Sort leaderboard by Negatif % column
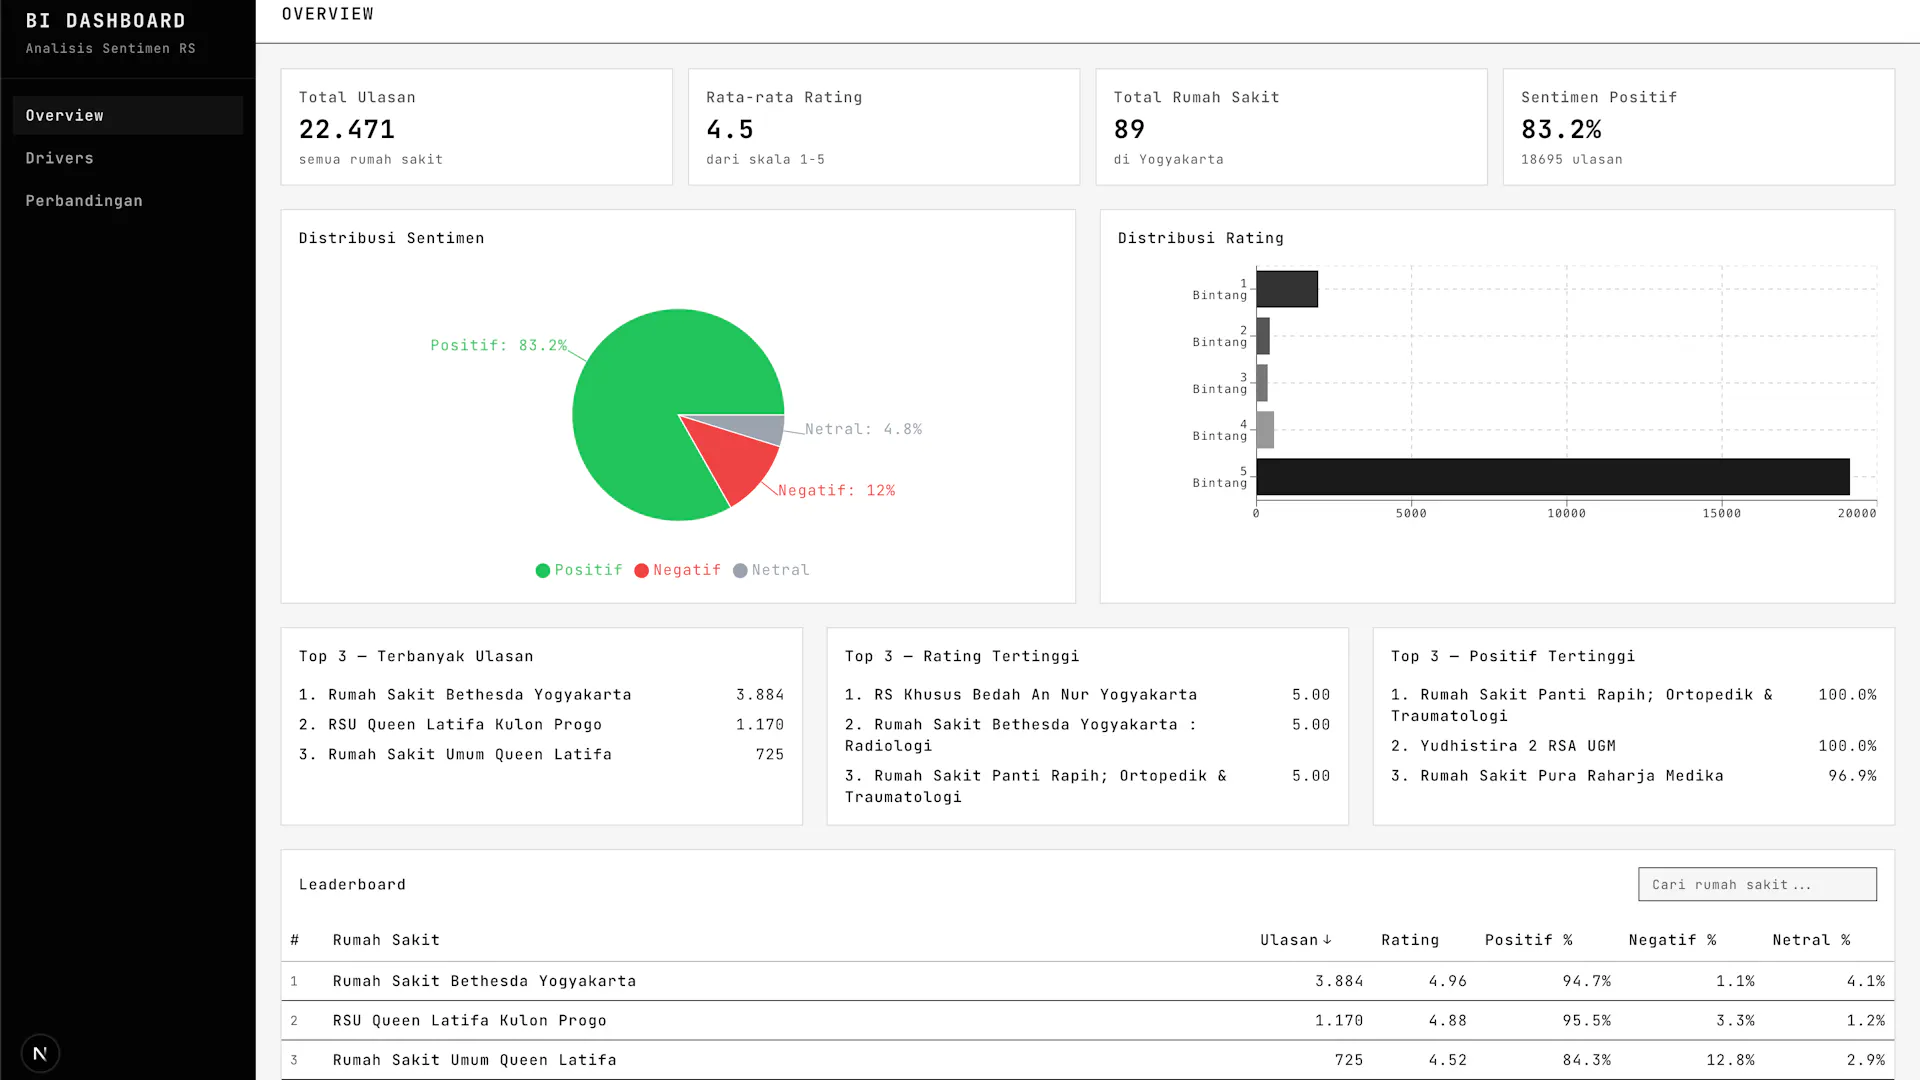 [1672, 940]
